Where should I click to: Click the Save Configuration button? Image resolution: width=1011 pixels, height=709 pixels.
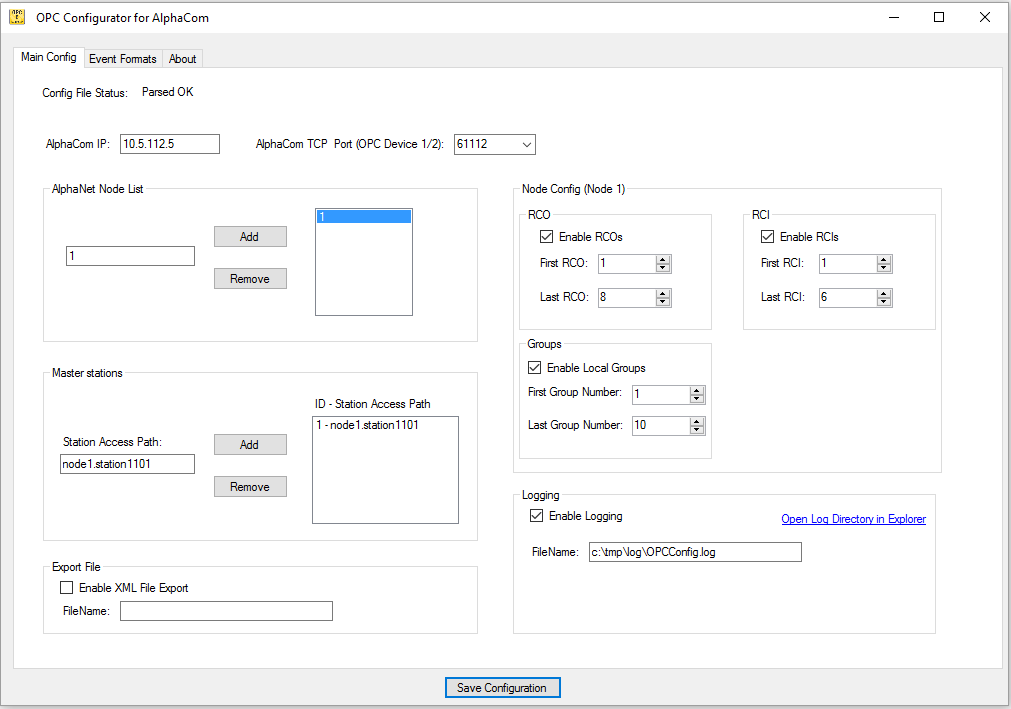tap(502, 688)
